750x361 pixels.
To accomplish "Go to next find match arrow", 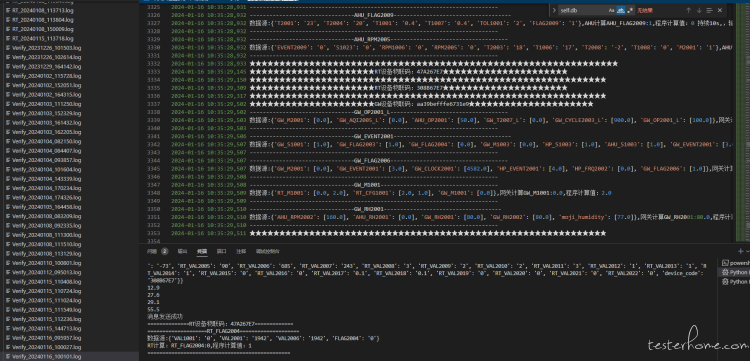I will click(699, 10).
